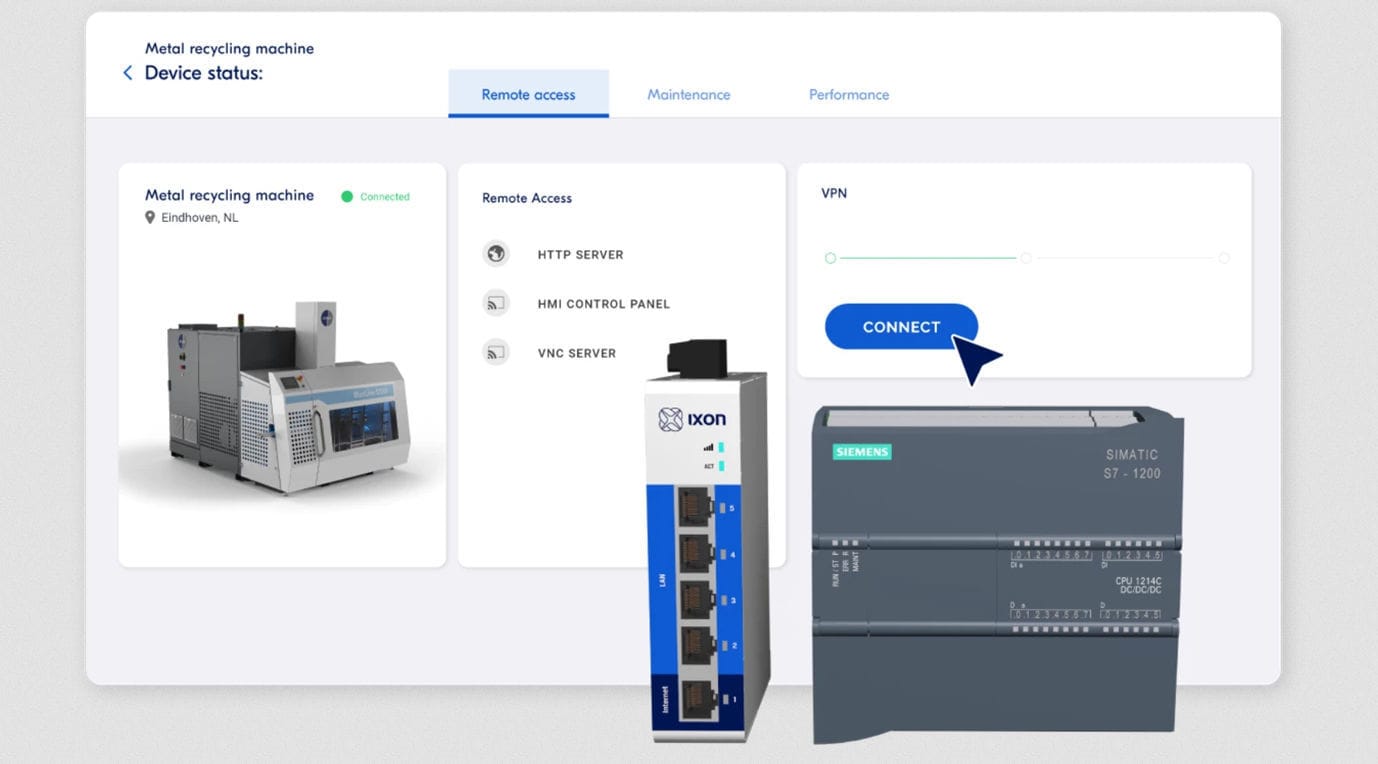Select the middle VPN connection step circle

[1025, 257]
